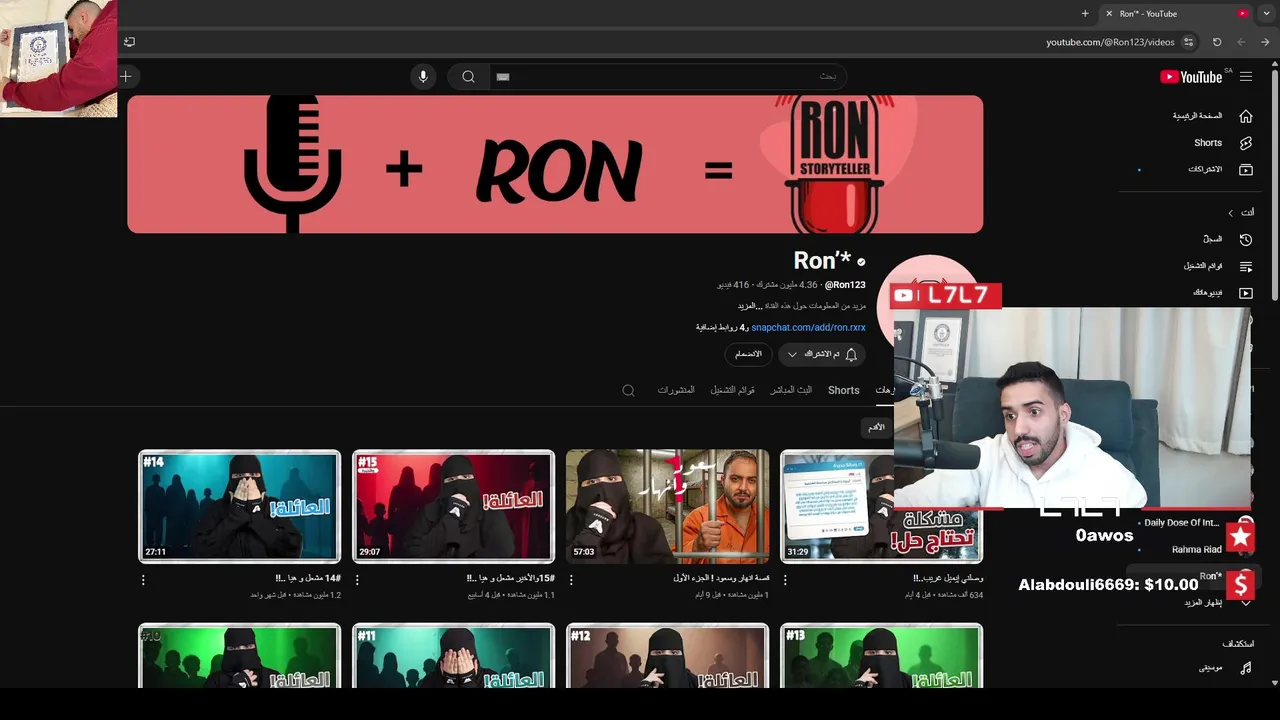Switch to the Playlists tab (قوائم التشغيل)
Screen dimensions: 1280x720
coord(732,390)
